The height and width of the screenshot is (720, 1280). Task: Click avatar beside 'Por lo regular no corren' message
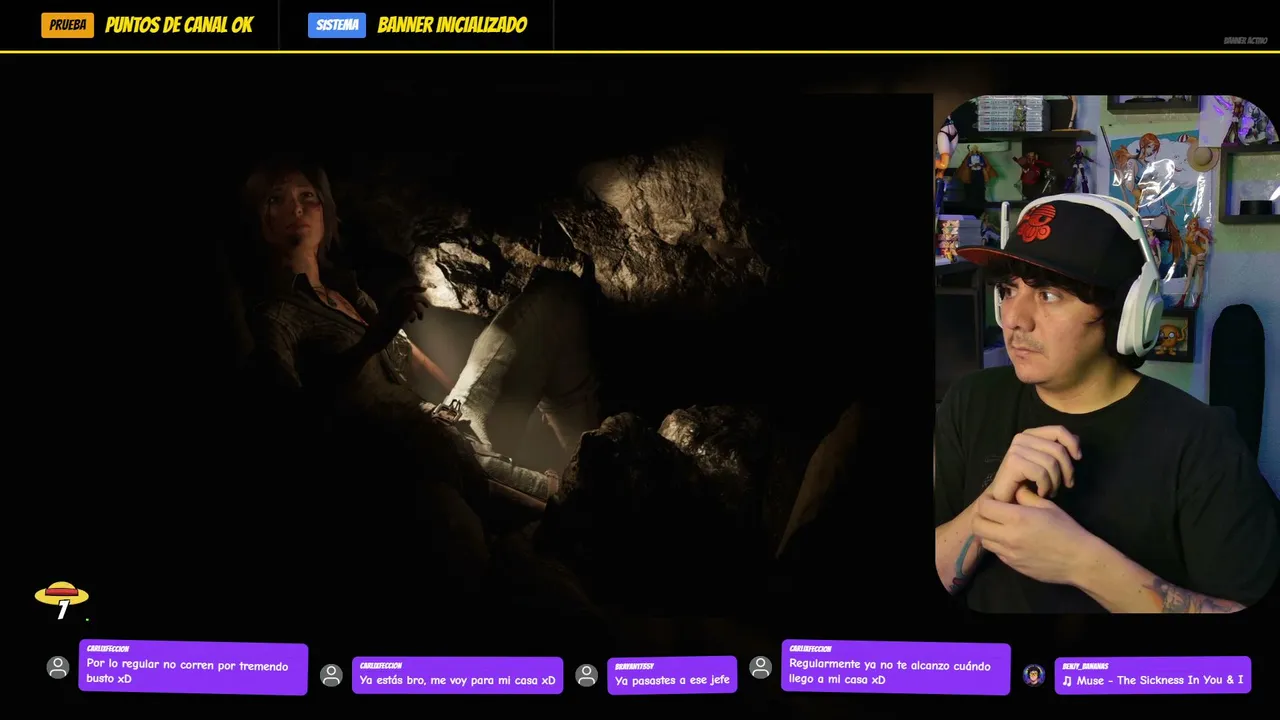[x=58, y=667]
